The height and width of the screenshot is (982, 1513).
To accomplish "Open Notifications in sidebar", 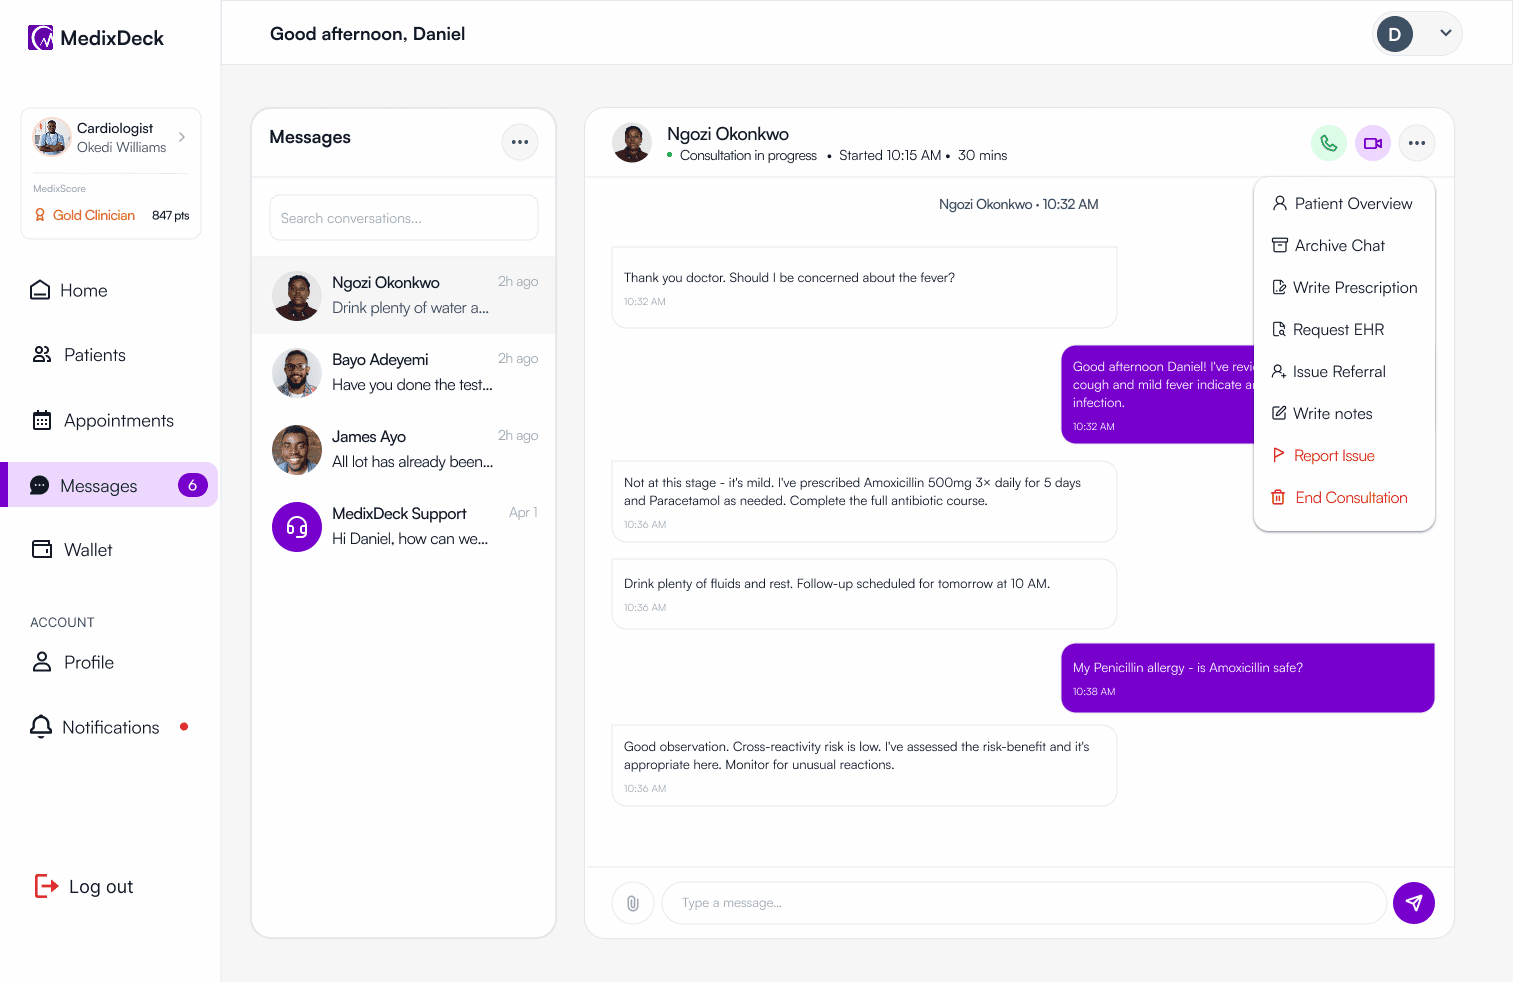I will 110,727.
